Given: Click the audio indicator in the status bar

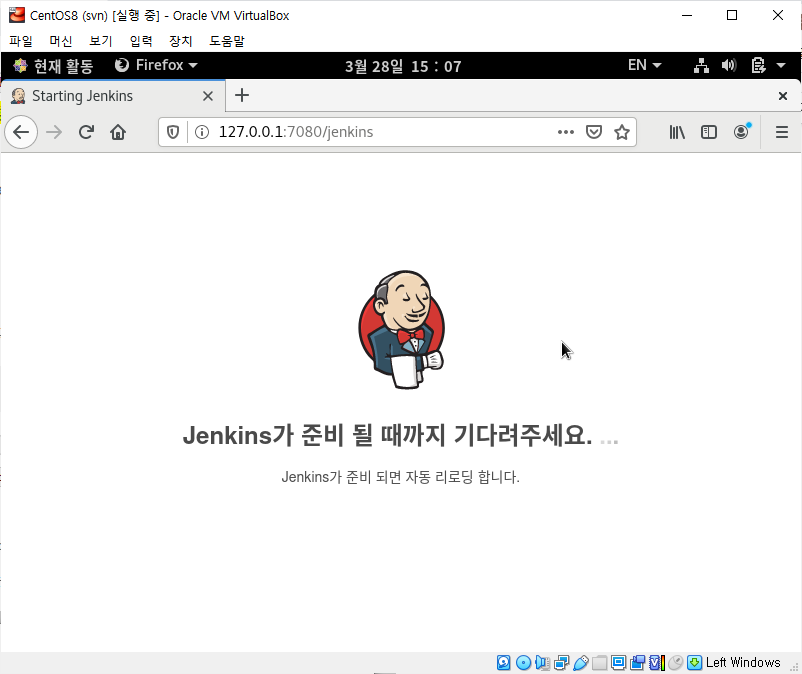Looking at the screenshot, I should pos(542,663).
